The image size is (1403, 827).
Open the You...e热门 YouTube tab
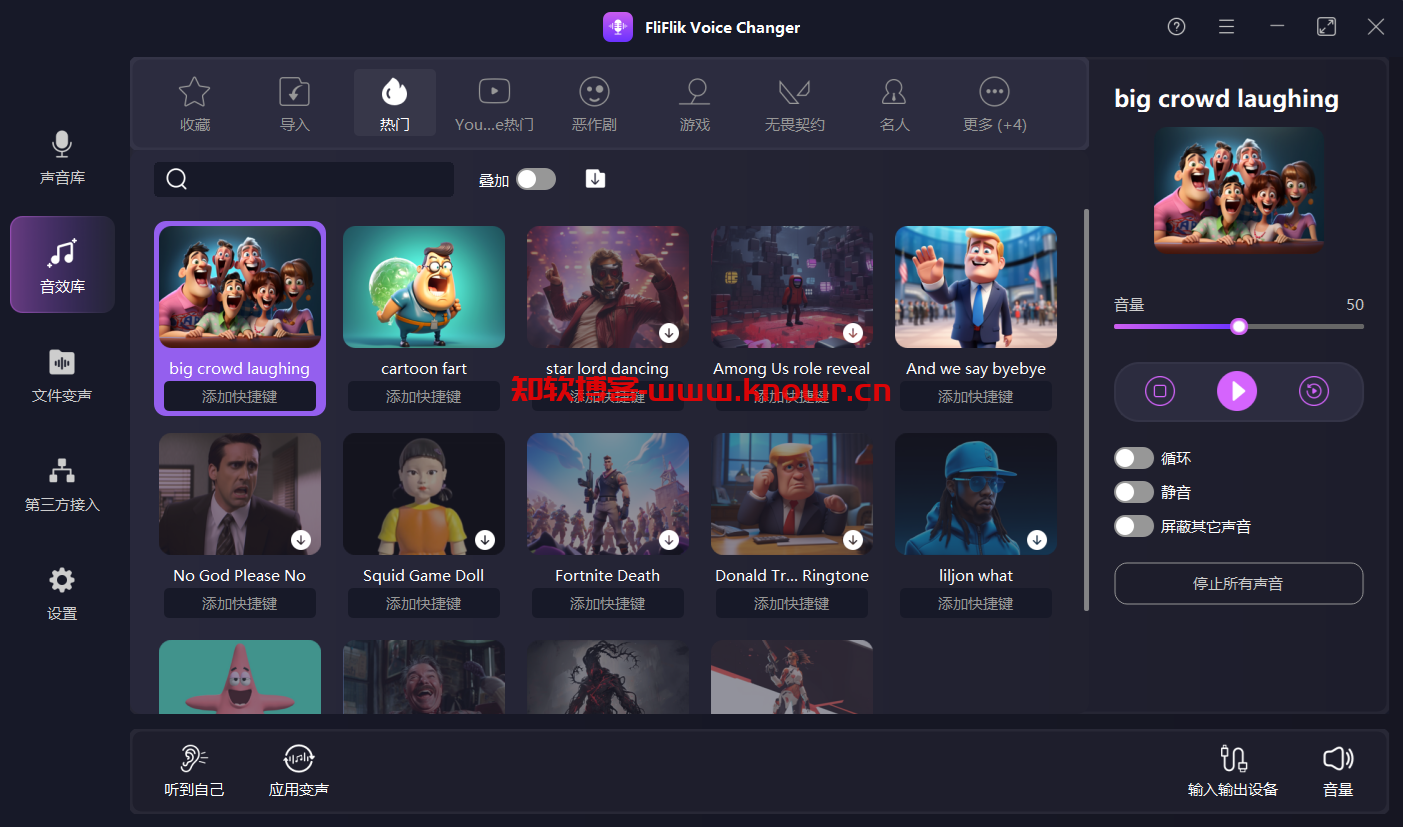pos(494,103)
